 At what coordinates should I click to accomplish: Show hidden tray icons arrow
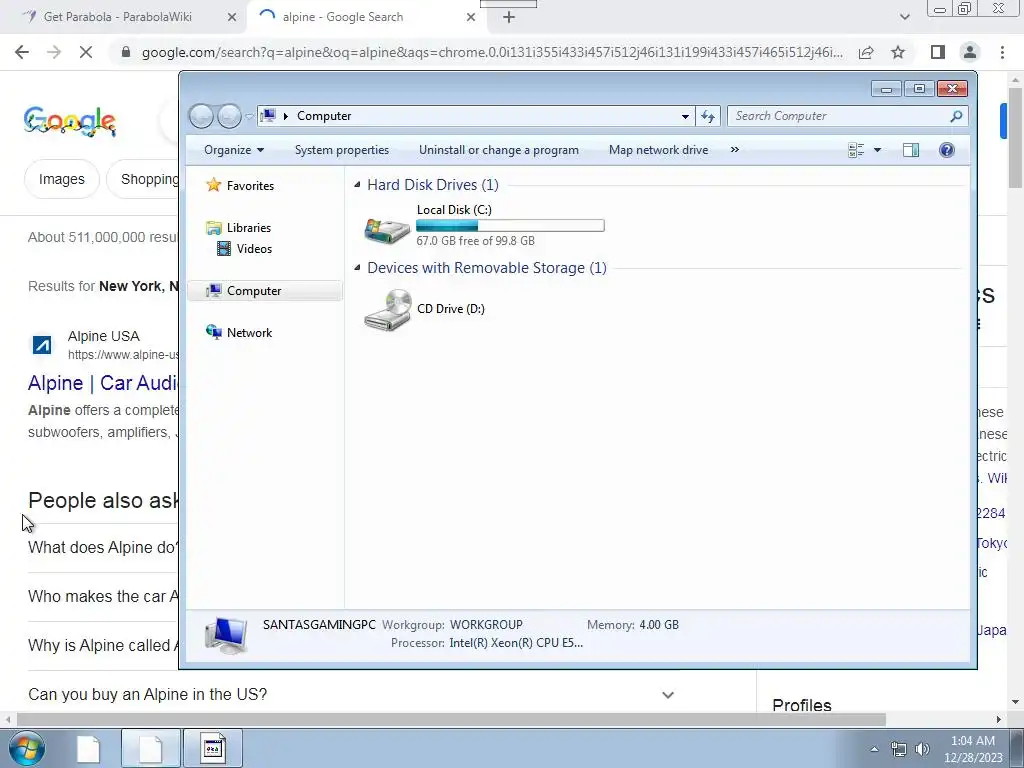tap(874, 749)
